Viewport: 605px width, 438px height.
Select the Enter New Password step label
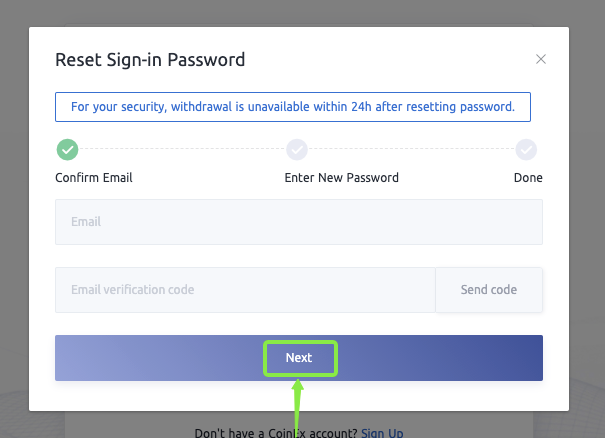[x=342, y=178]
